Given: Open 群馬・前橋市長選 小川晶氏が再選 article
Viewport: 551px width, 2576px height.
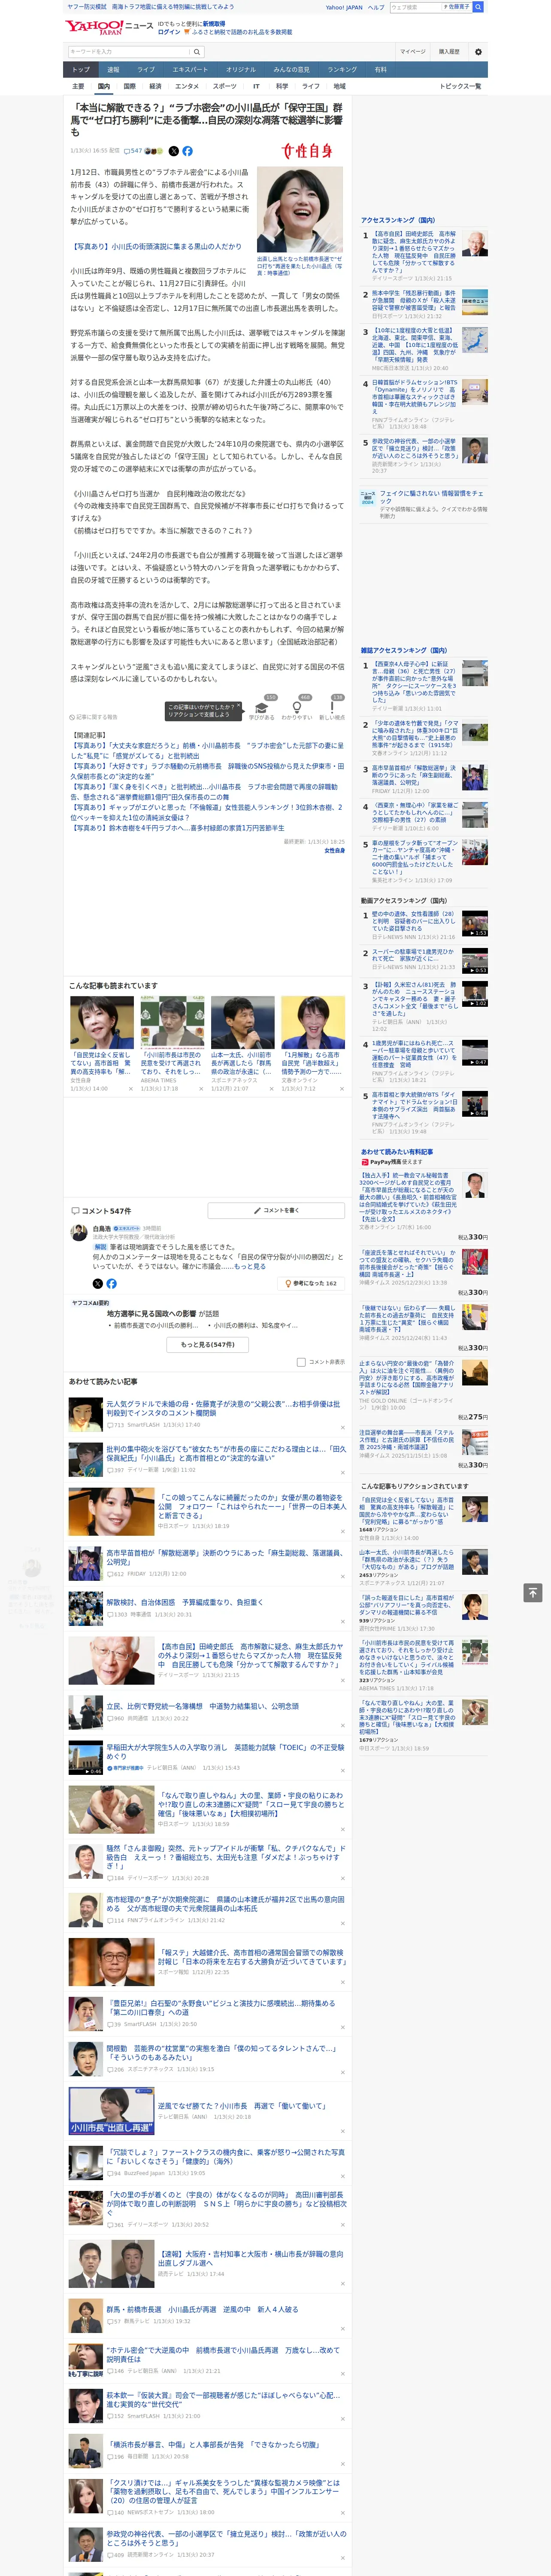Looking at the screenshot, I should pos(202,2309).
